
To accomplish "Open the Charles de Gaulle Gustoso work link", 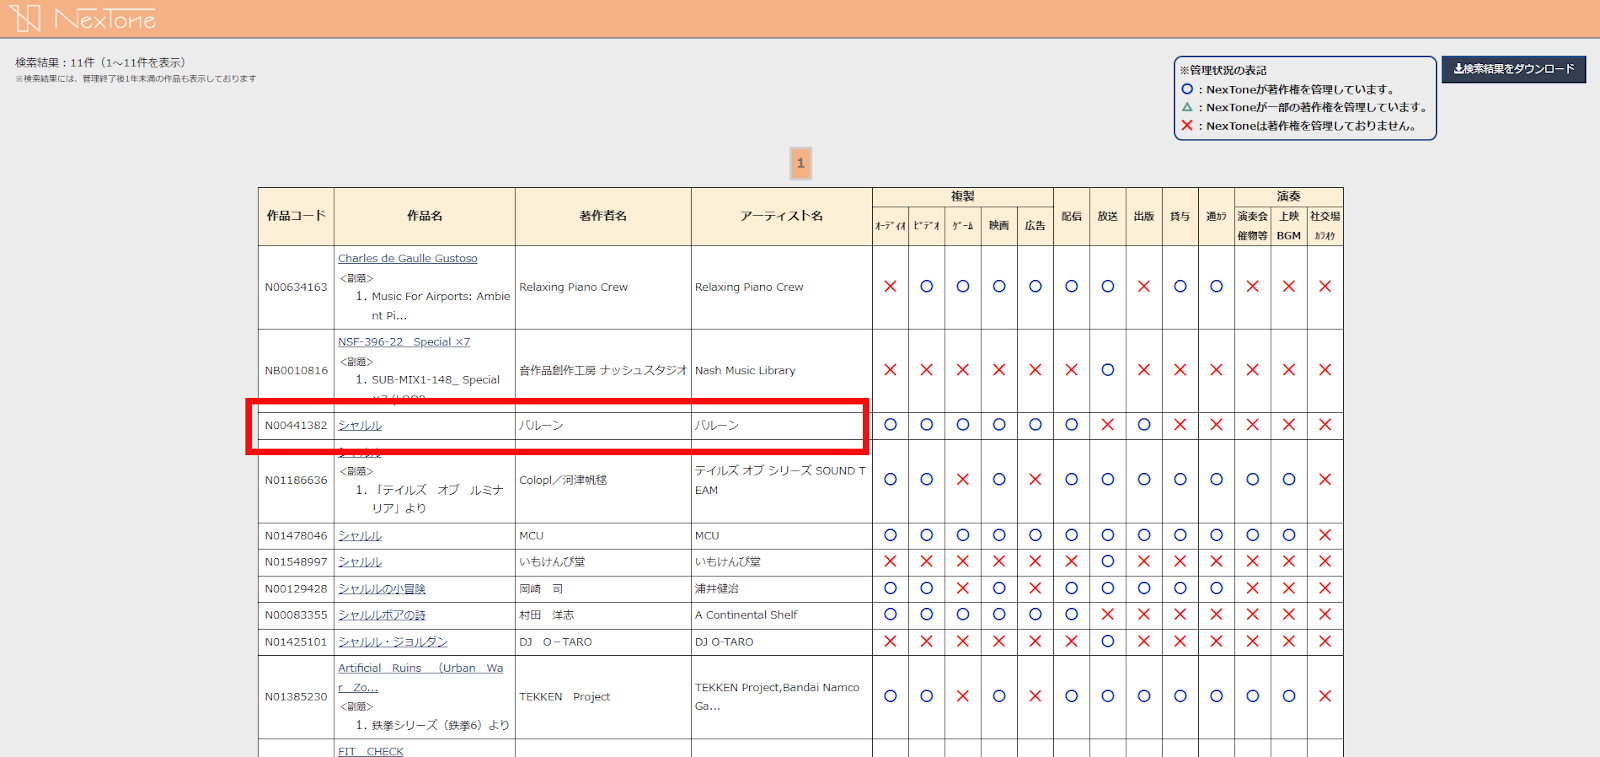I will (x=407, y=258).
